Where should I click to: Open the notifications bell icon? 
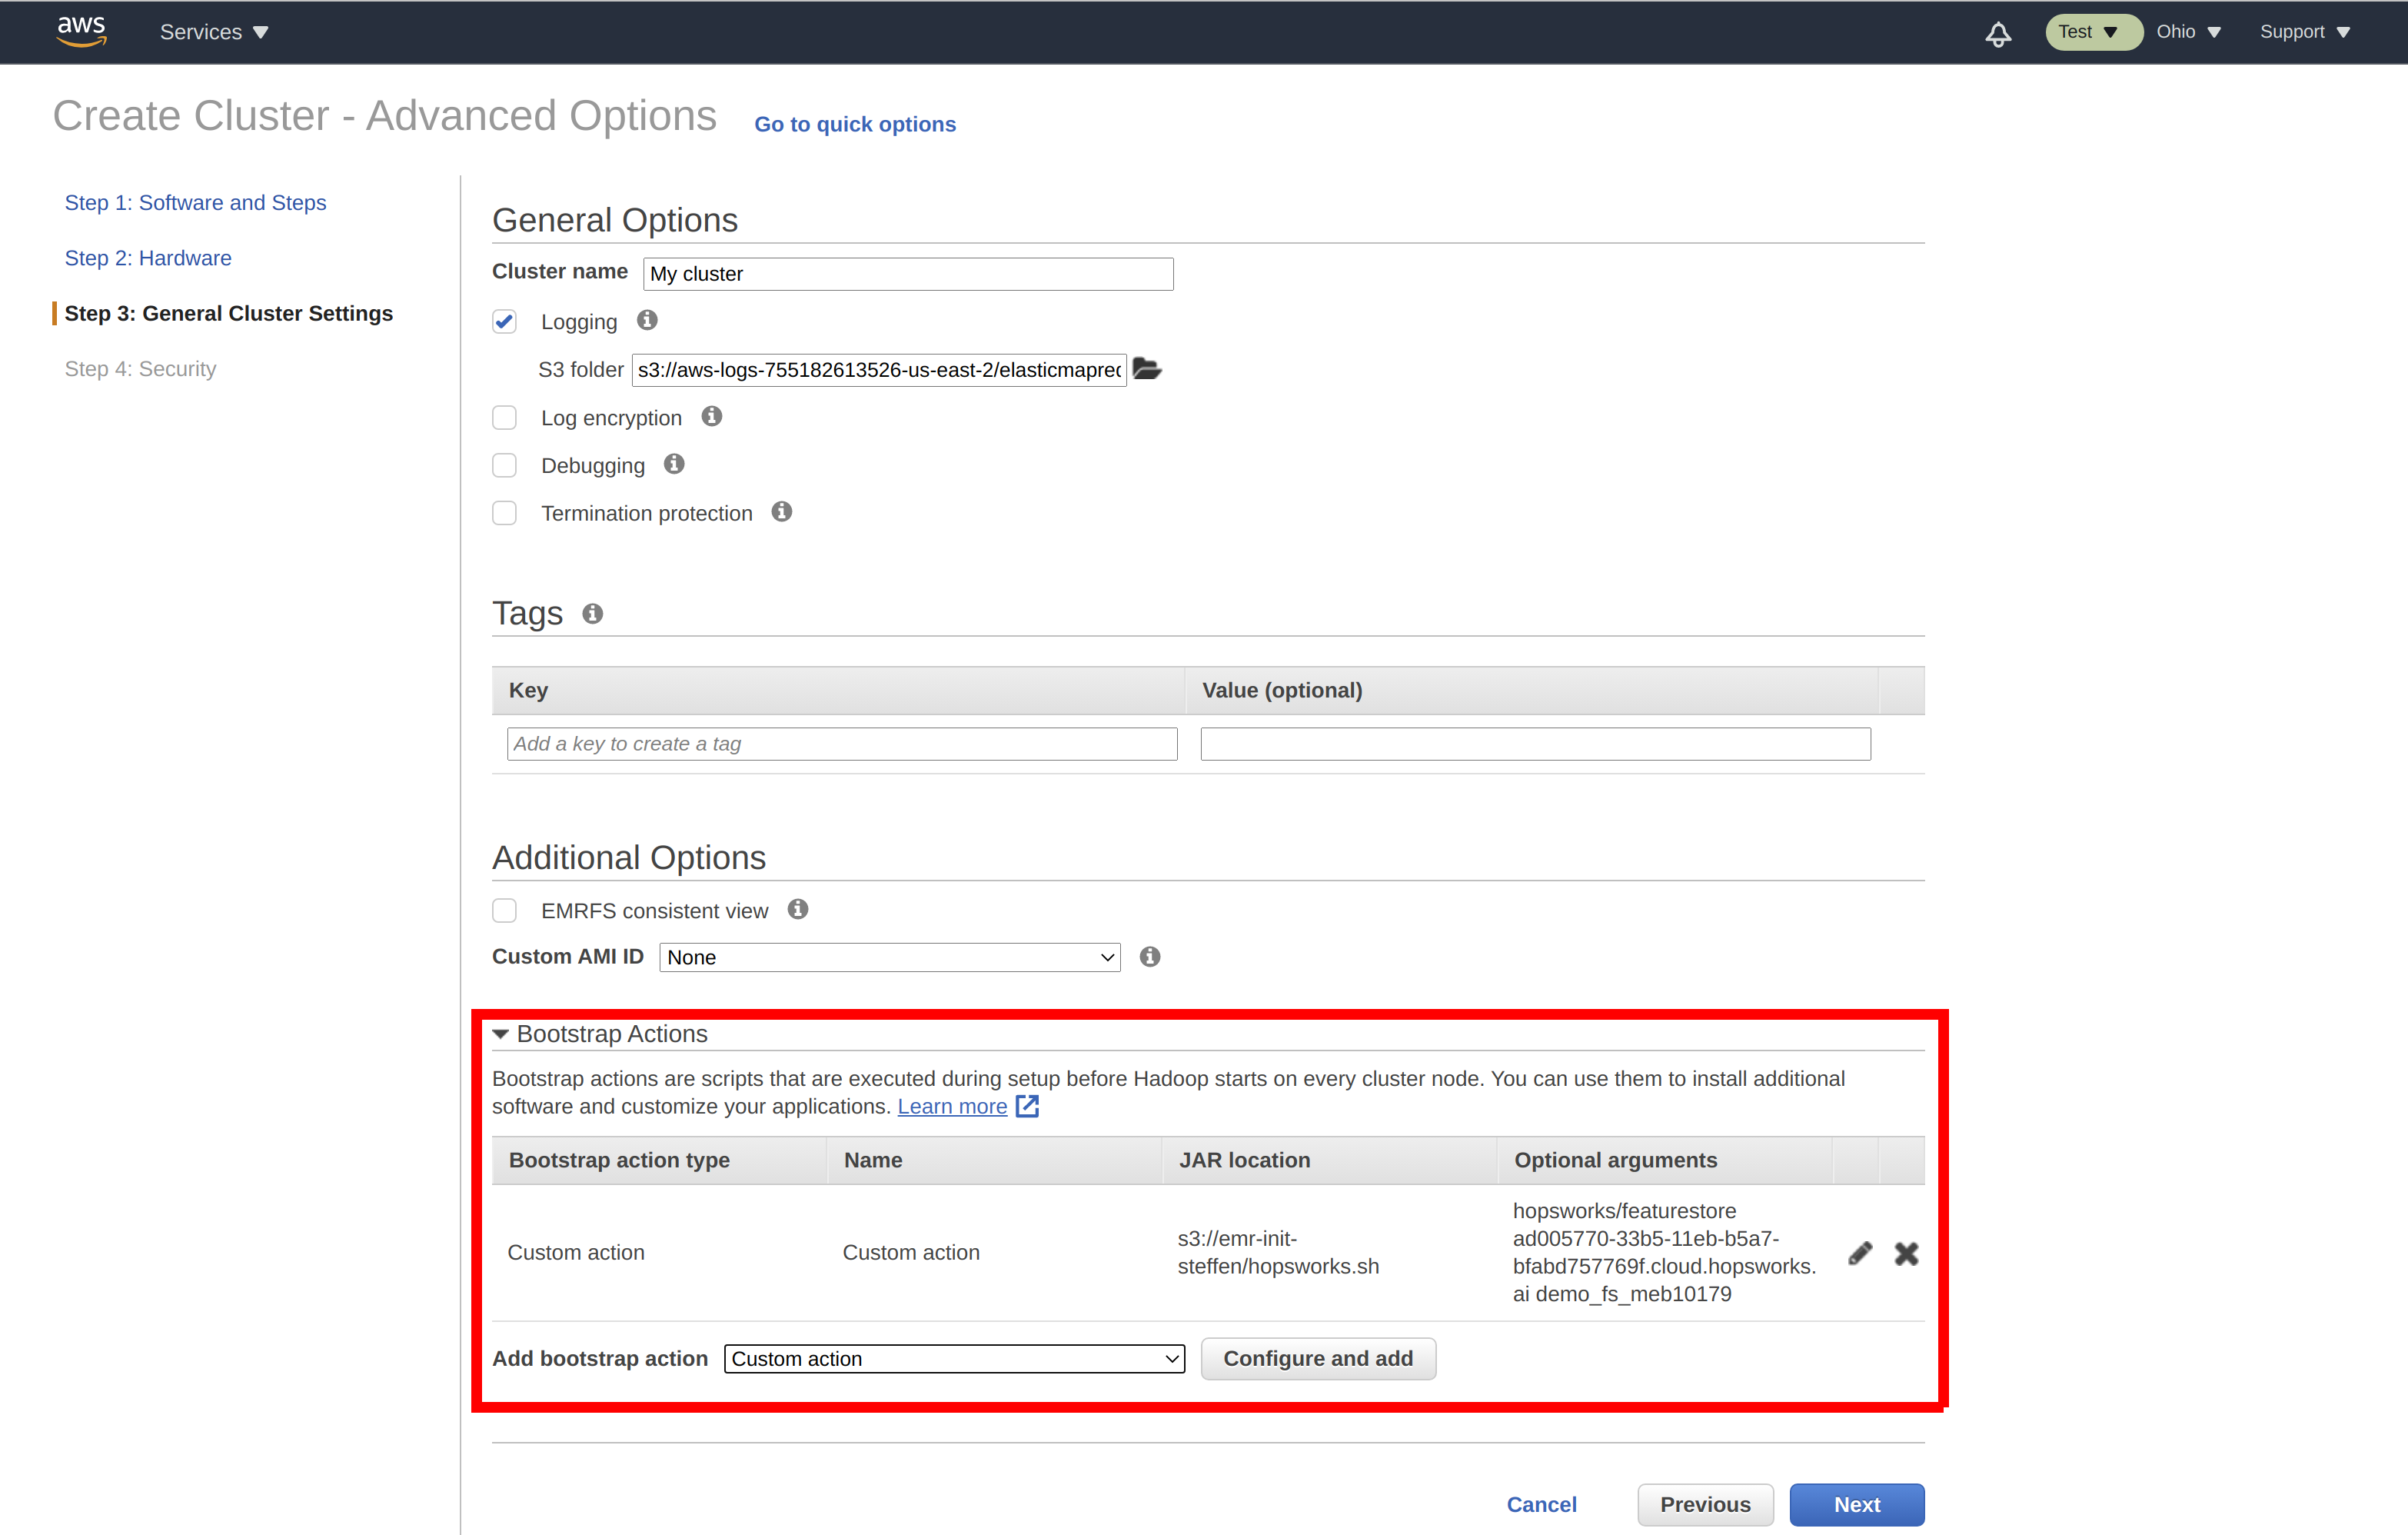[1998, 33]
